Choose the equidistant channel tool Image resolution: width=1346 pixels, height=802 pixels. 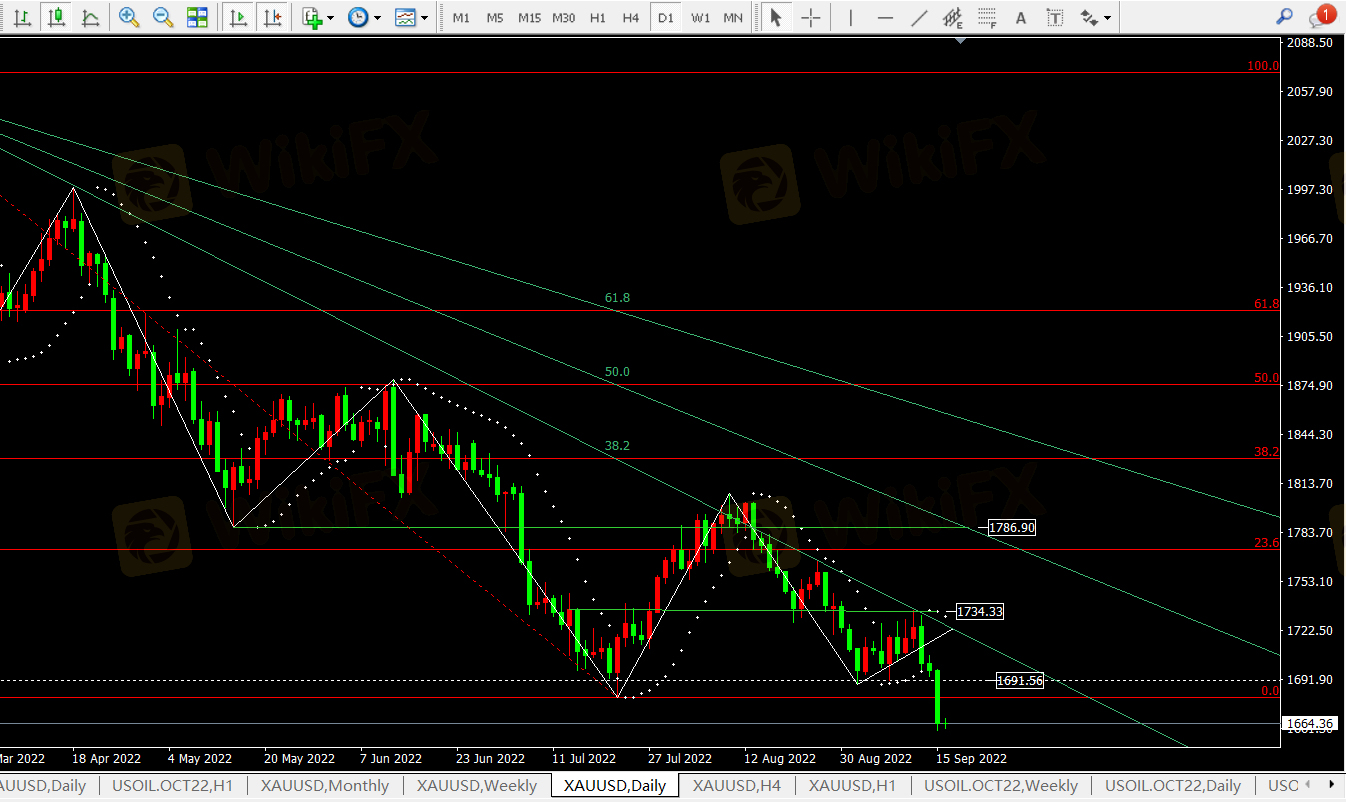tap(953, 17)
